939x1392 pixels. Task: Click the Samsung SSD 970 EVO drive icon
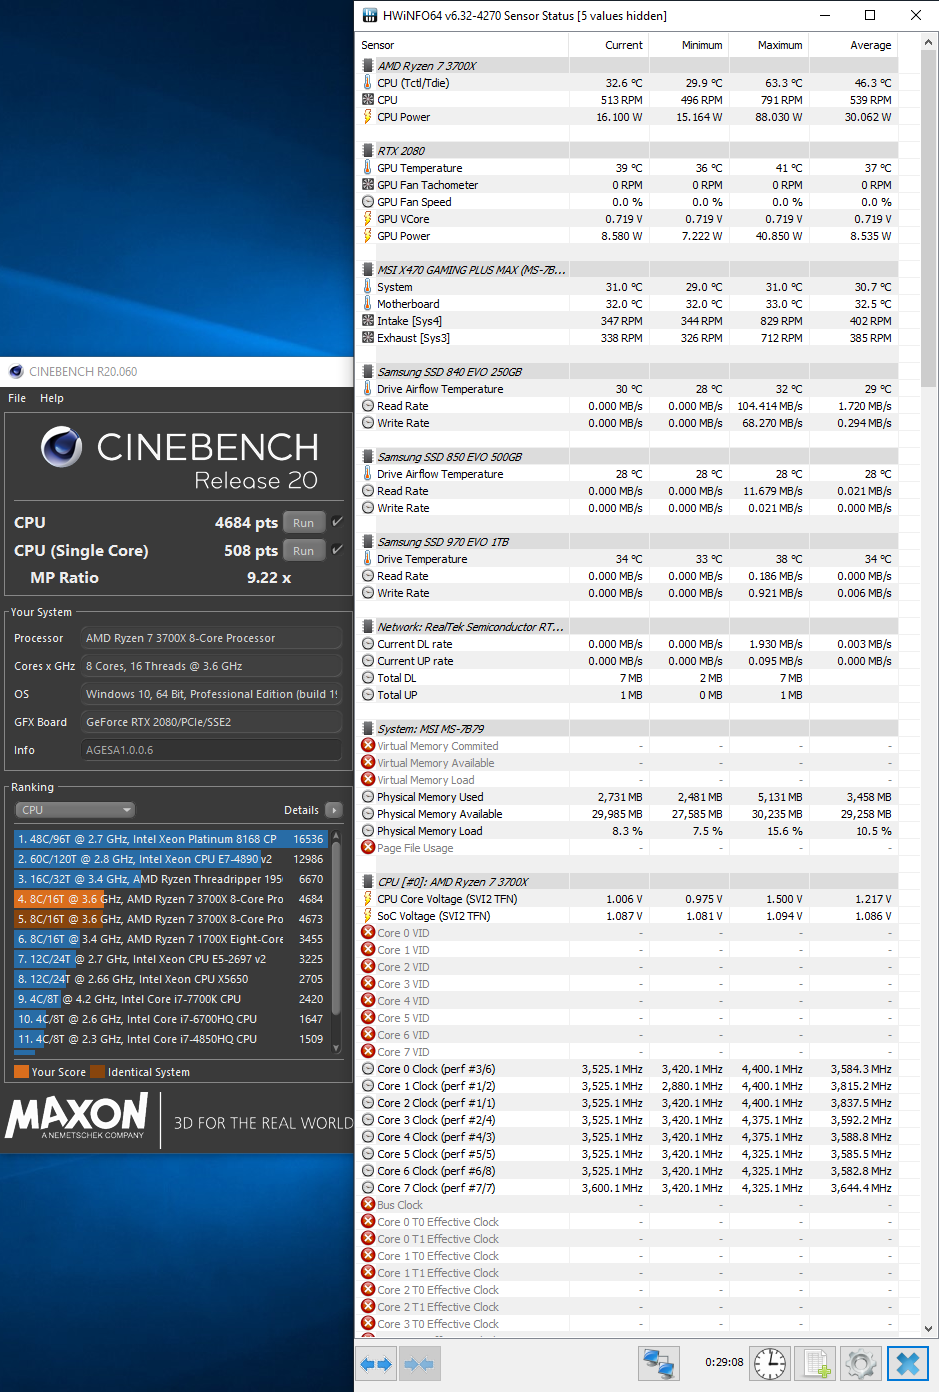[368, 542]
